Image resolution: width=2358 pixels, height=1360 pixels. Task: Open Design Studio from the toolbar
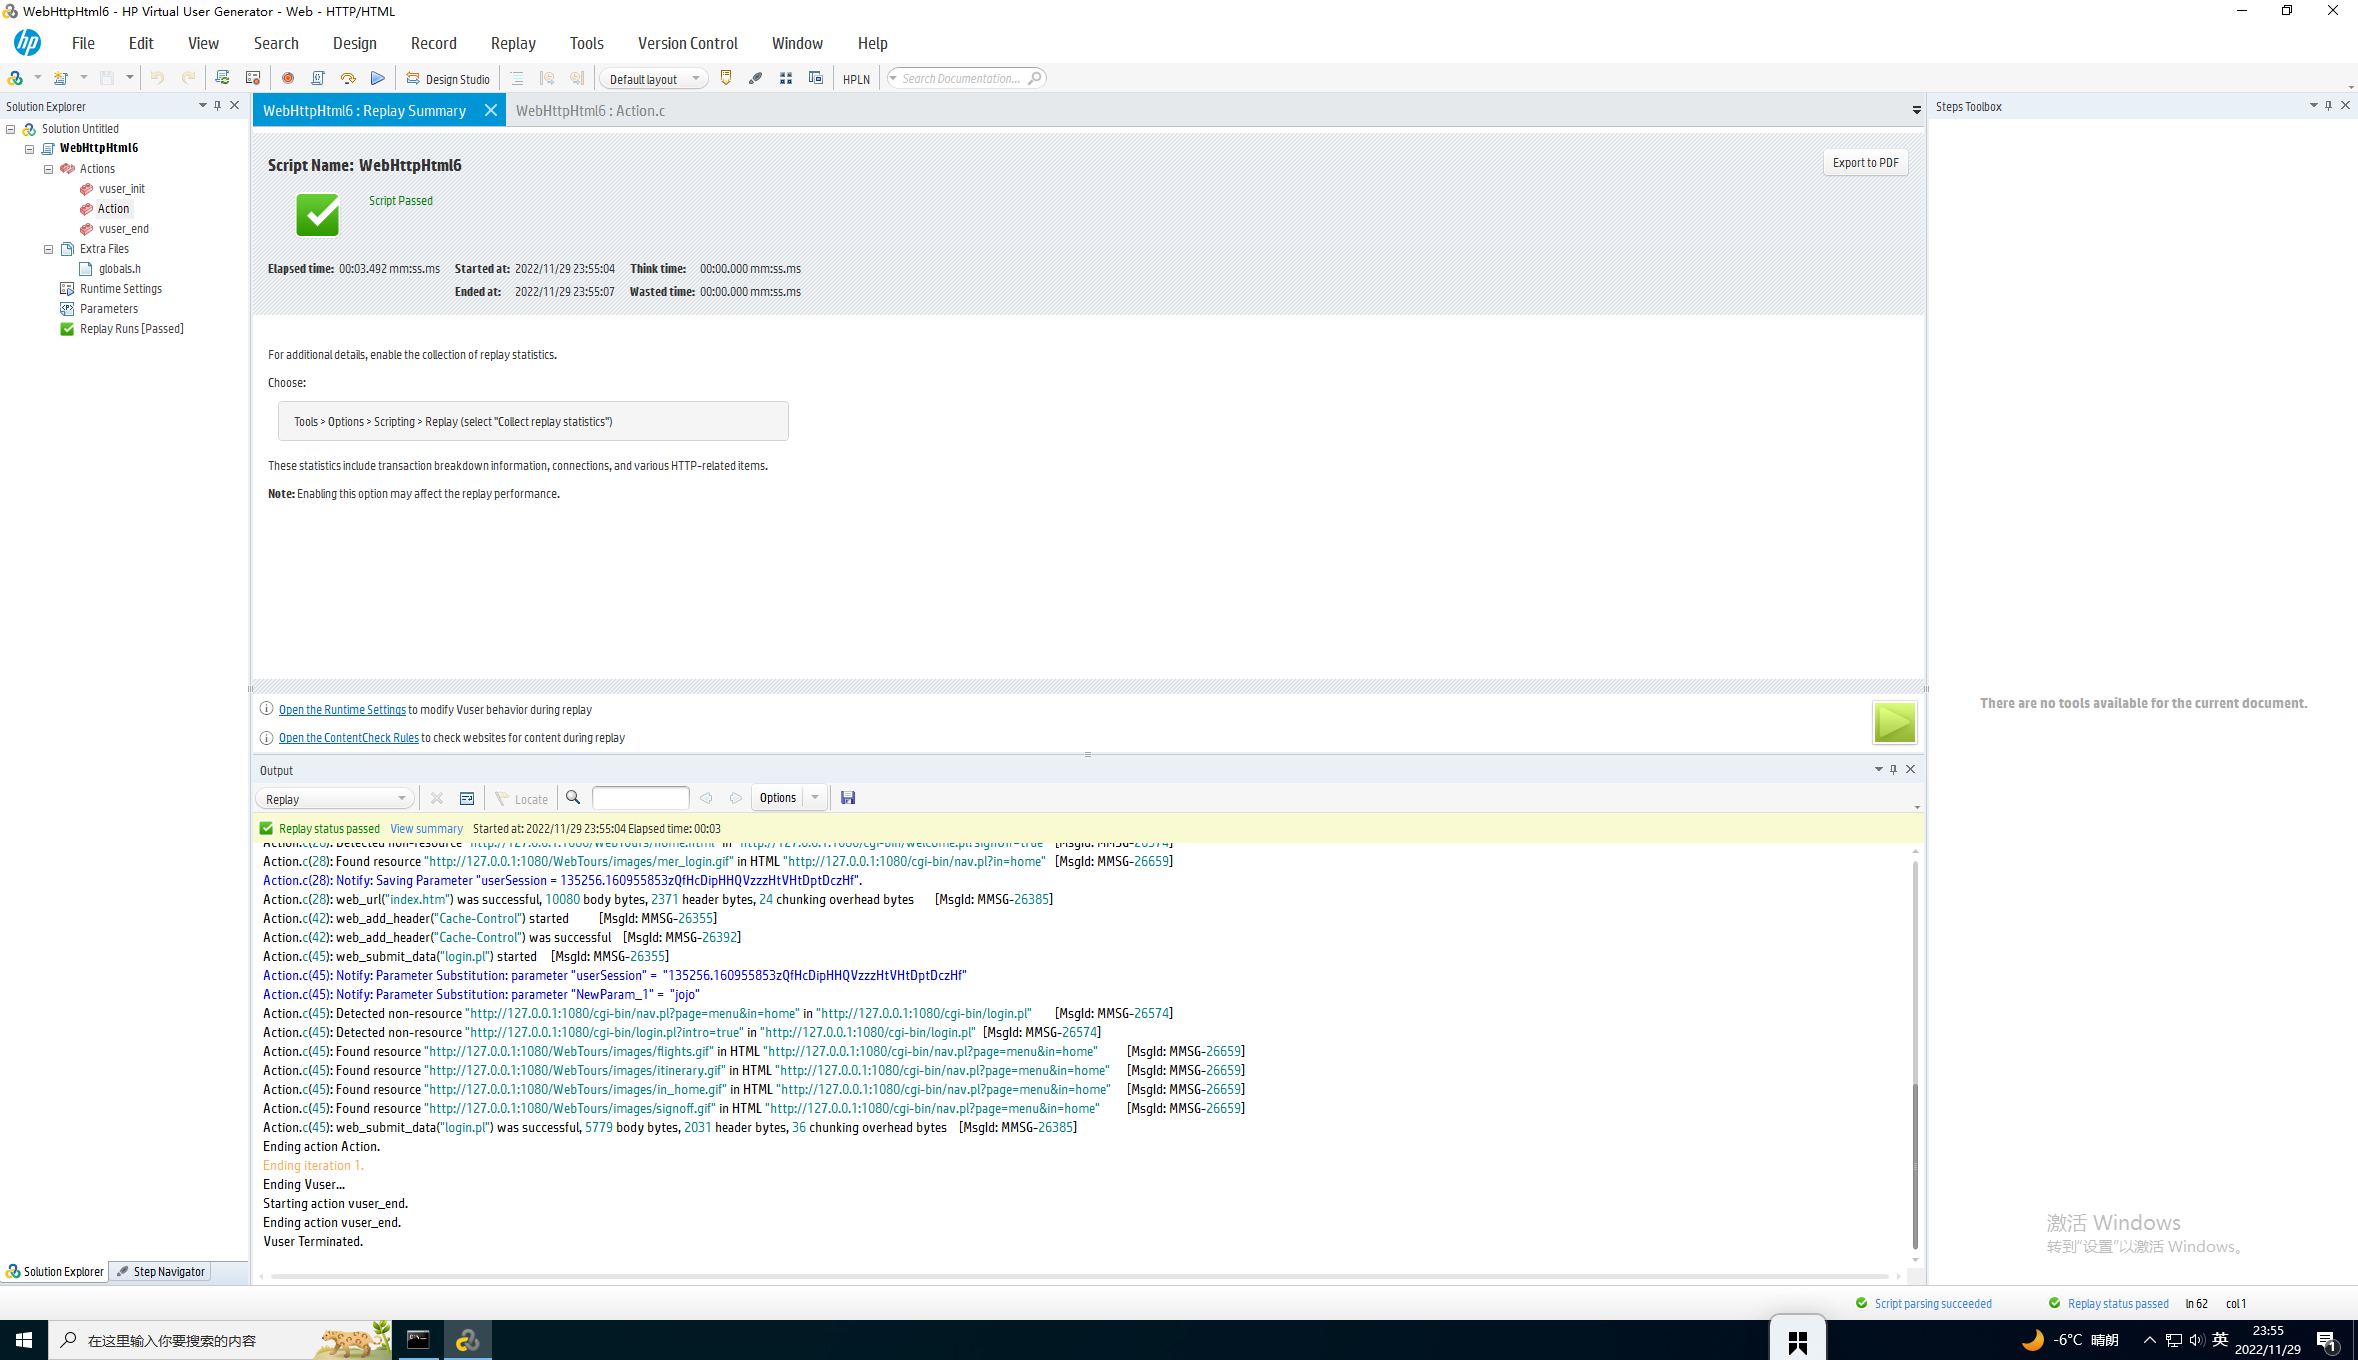coord(448,79)
